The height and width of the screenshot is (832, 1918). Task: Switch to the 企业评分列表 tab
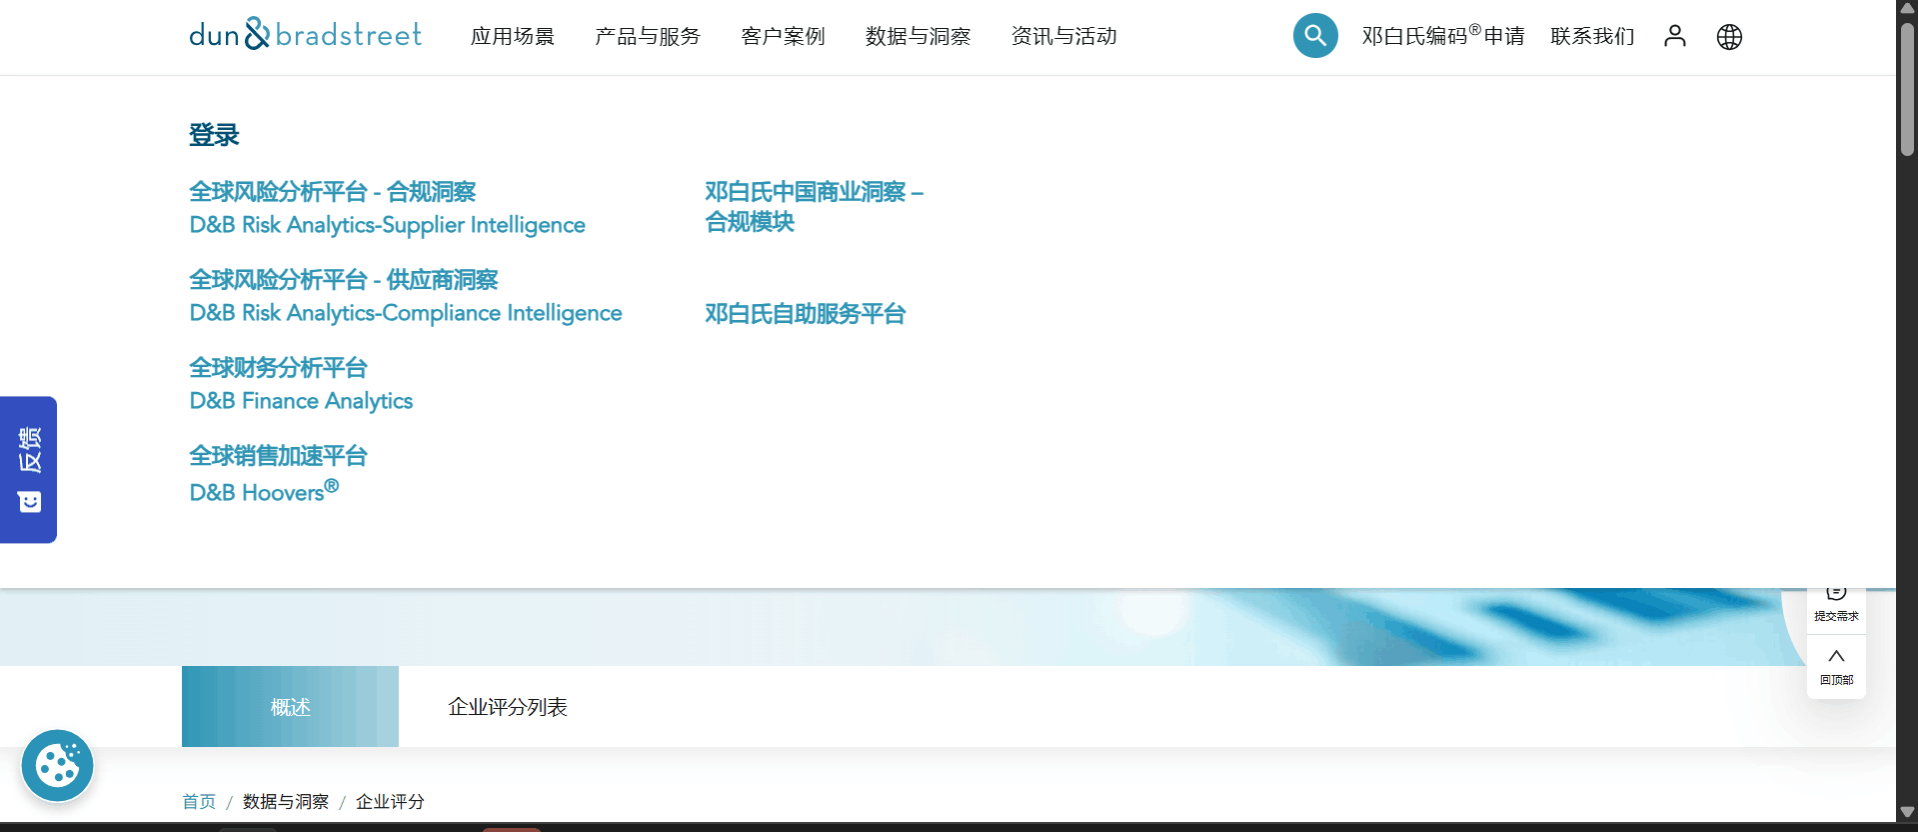[508, 707]
